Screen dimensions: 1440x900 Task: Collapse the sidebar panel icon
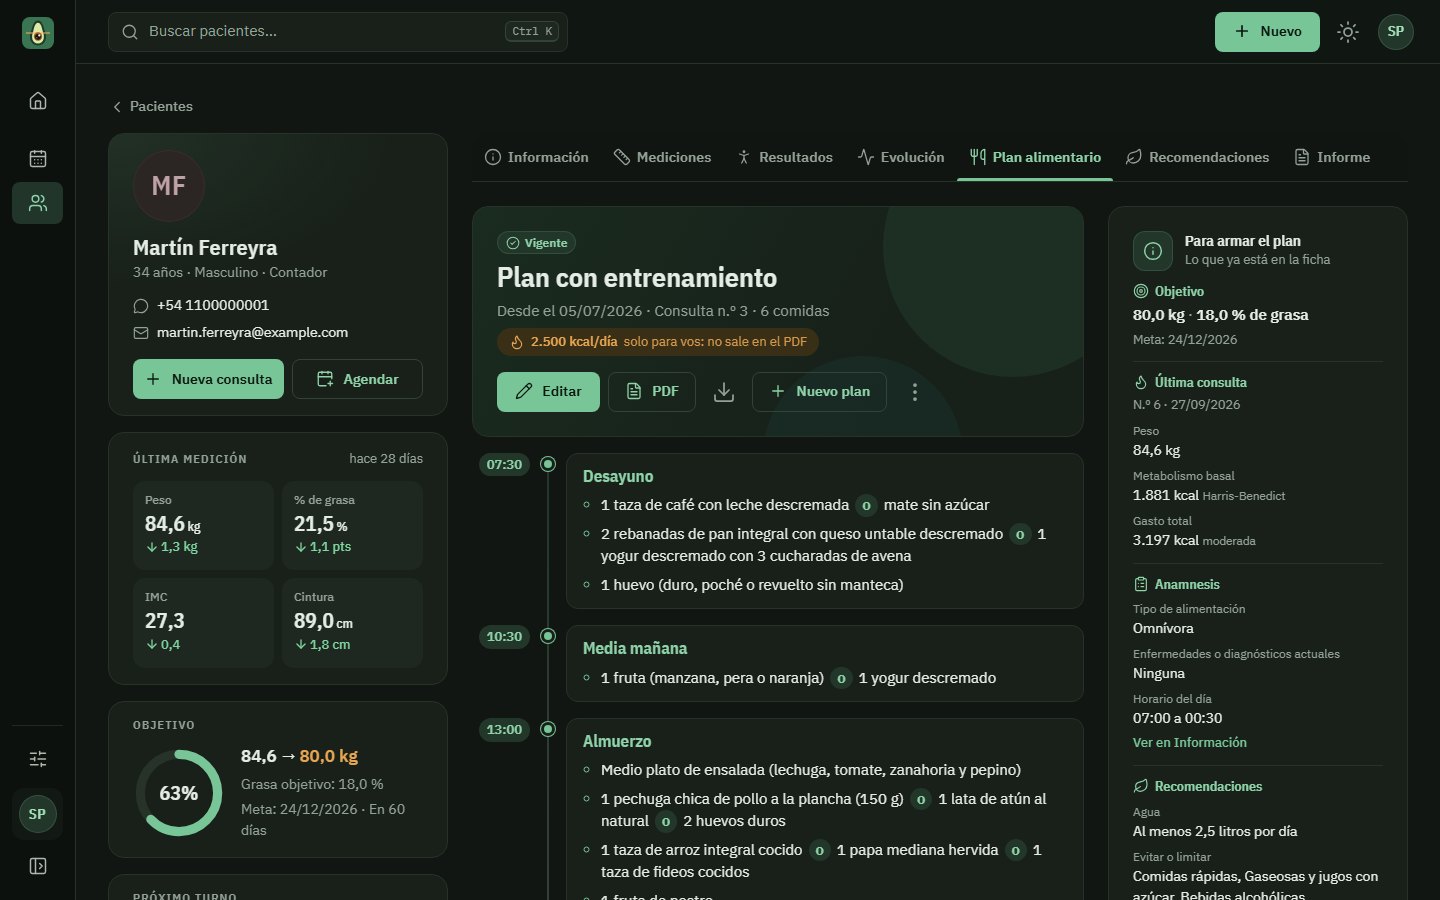click(38, 866)
